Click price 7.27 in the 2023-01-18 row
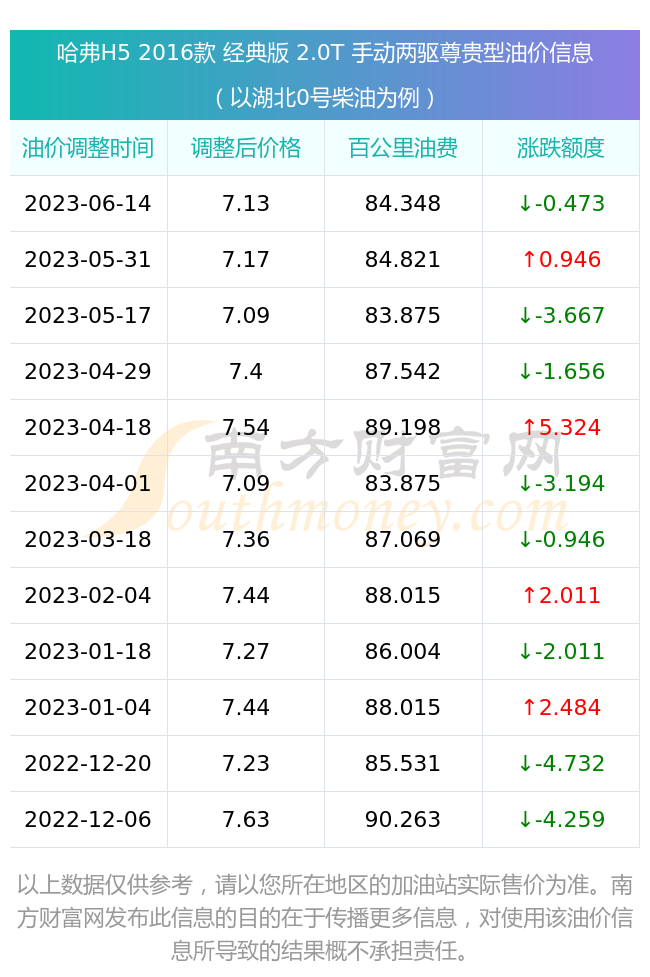This screenshot has width=650, height=977. coord(246,652)
